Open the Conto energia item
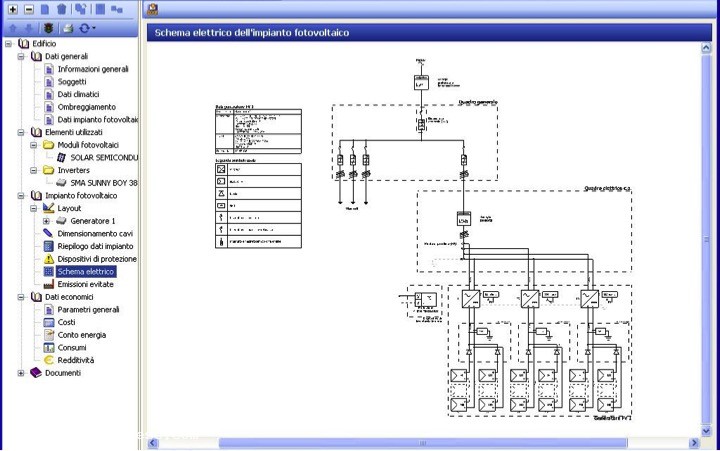720x451 pixels. pyautogui.click(x=81, y=335)
